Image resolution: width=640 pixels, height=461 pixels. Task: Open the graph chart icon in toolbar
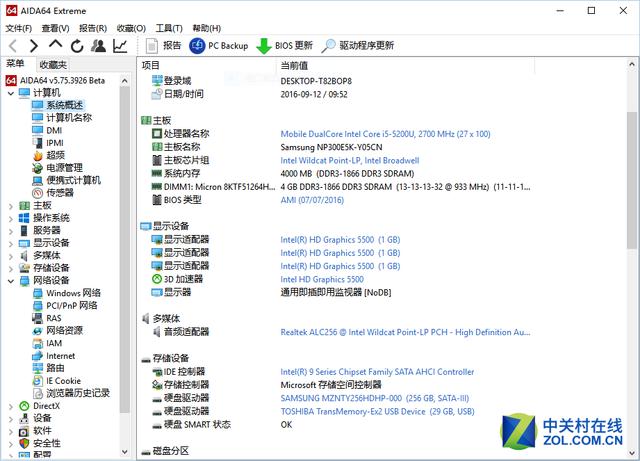[120, 46]
